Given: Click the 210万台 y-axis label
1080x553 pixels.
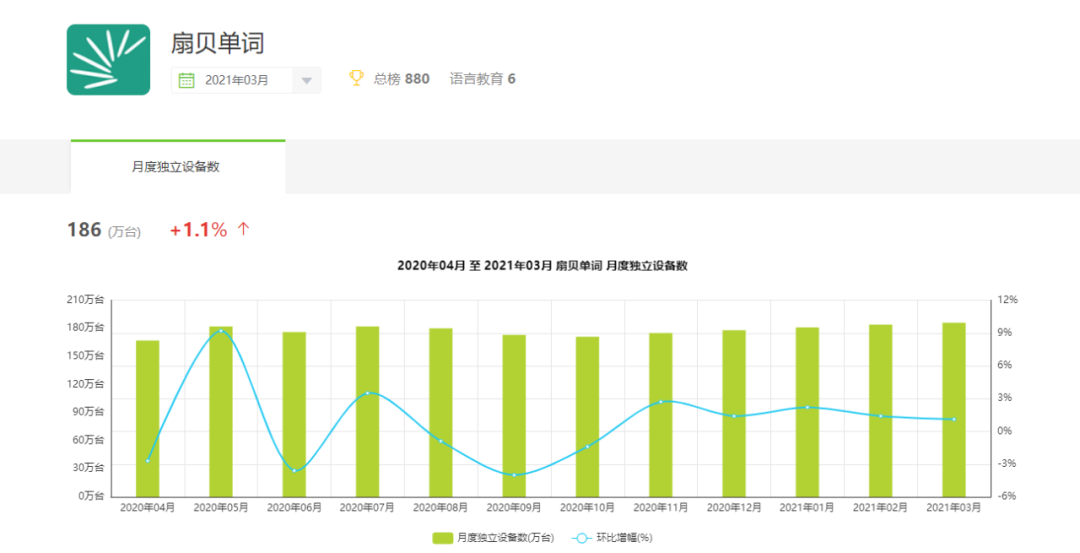Looking at the screenshot, I should 85,300.
